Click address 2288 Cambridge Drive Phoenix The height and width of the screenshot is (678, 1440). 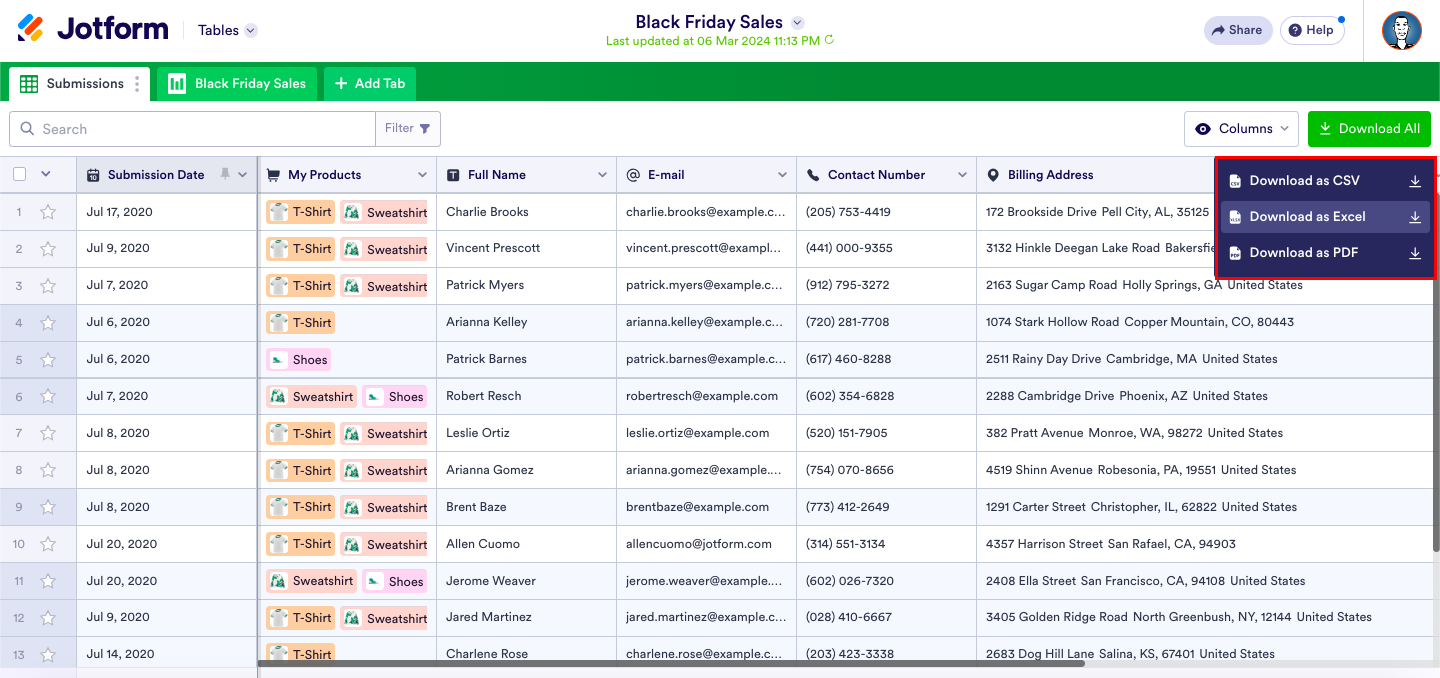coord(1127,396)
